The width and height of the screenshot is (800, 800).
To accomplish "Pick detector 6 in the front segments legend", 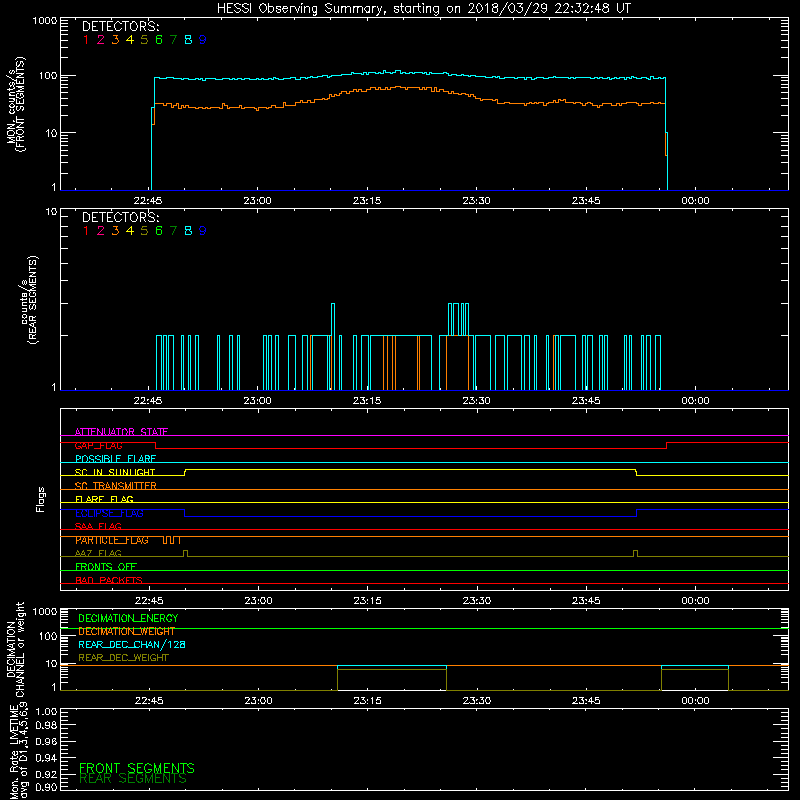I will 159,40.
